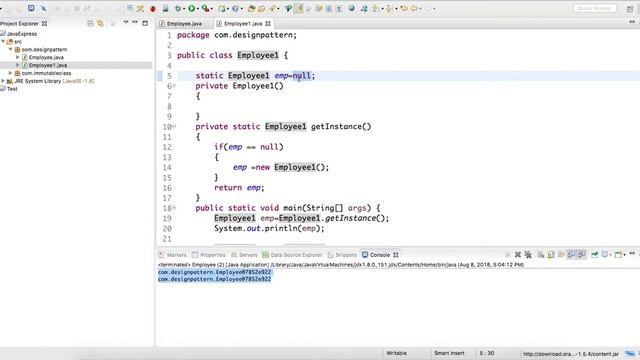The width and height of the screenshot is (640, 360).
Task: Collapse the com.designpattern package
Action: (11, 49)
